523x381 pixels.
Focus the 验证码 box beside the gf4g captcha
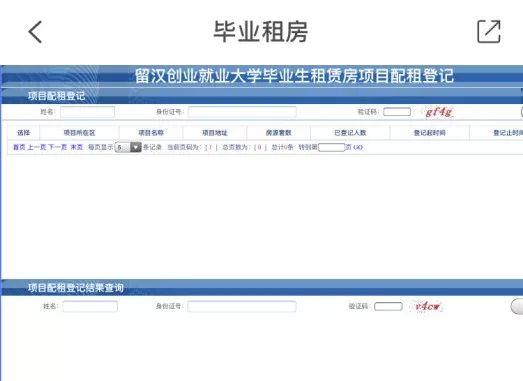[397, 112]
